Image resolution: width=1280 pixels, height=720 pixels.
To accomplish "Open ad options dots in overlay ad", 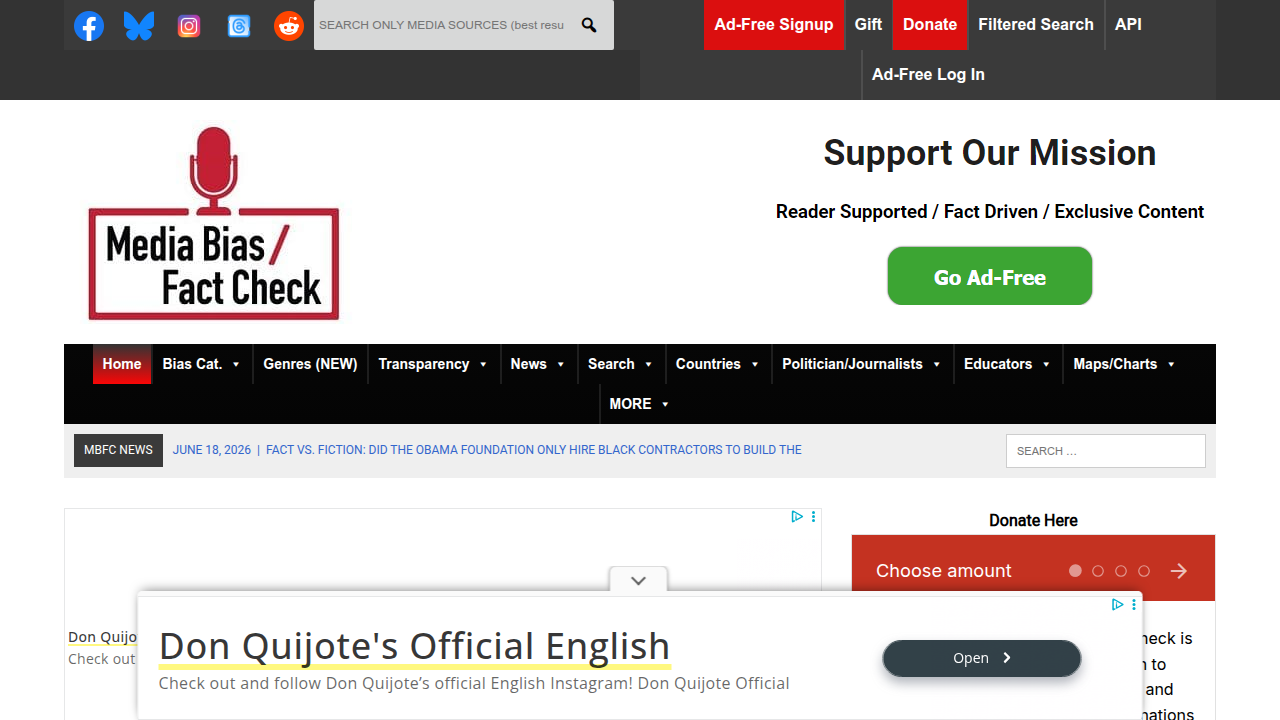I will pyautogui.click(x=1134, y=604).
